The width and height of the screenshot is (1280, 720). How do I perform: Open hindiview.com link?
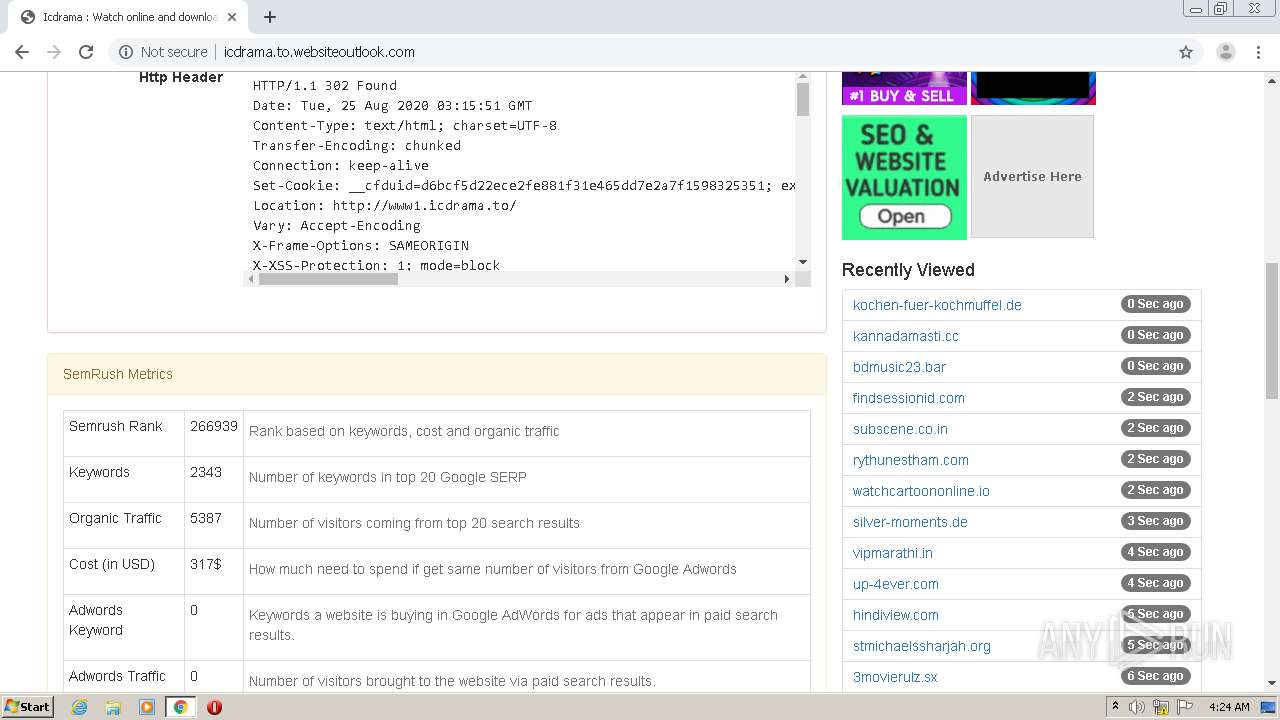(895, 615)
